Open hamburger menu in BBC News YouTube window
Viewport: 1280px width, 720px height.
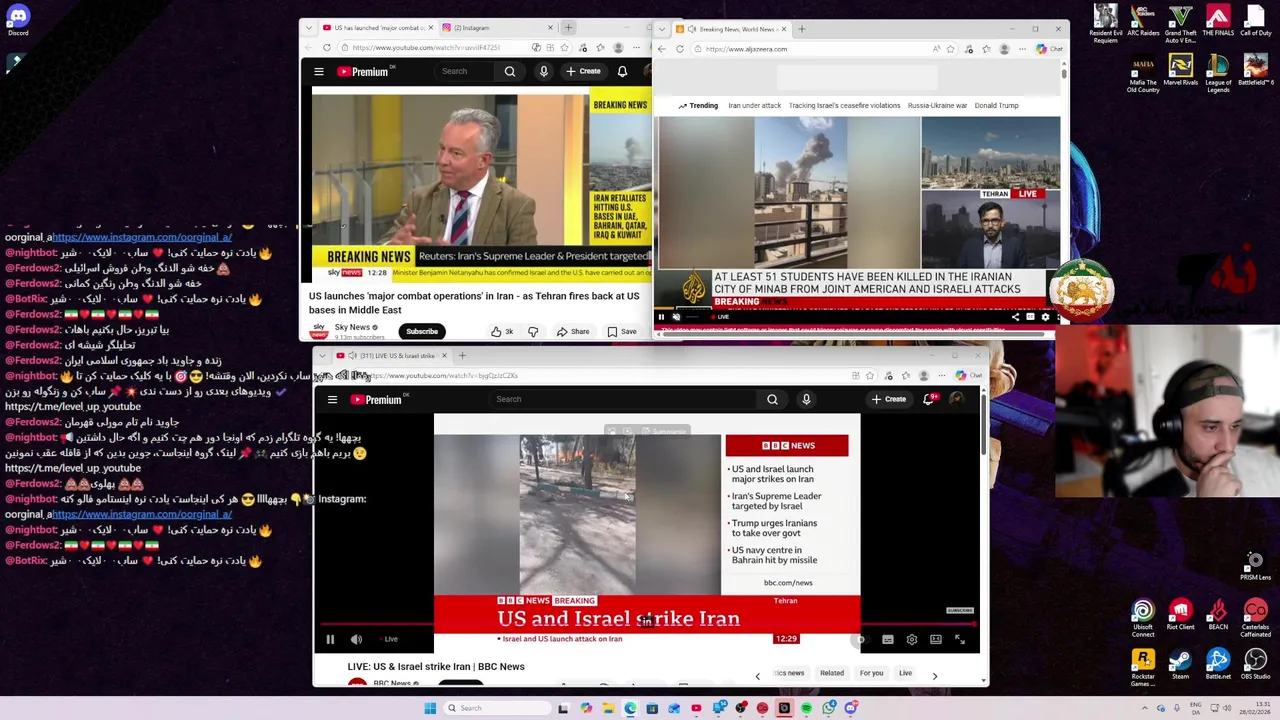pos(332,399)
